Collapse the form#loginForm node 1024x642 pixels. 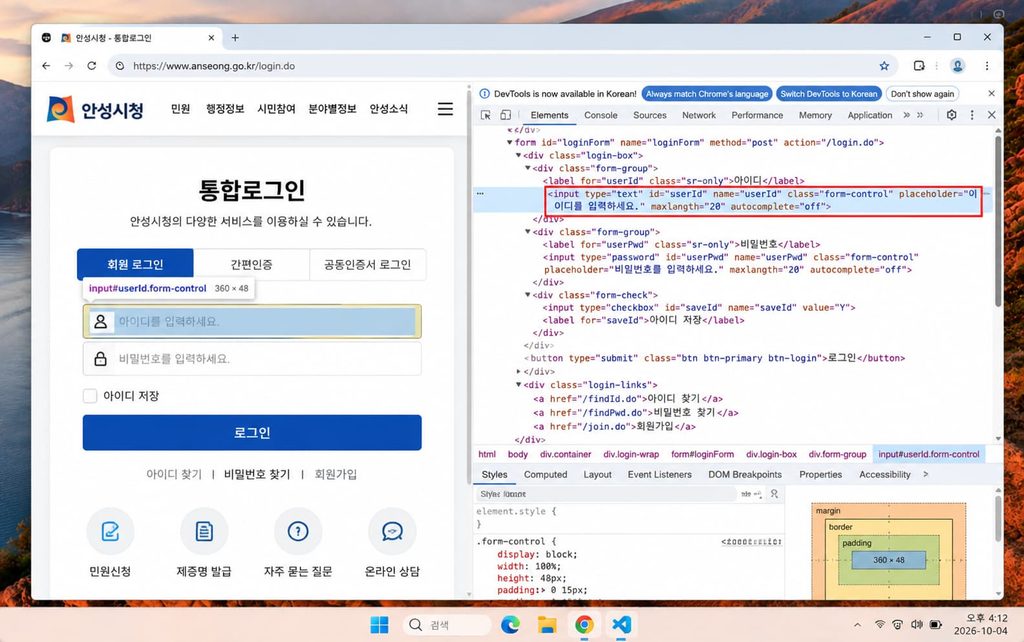[509, 142]
